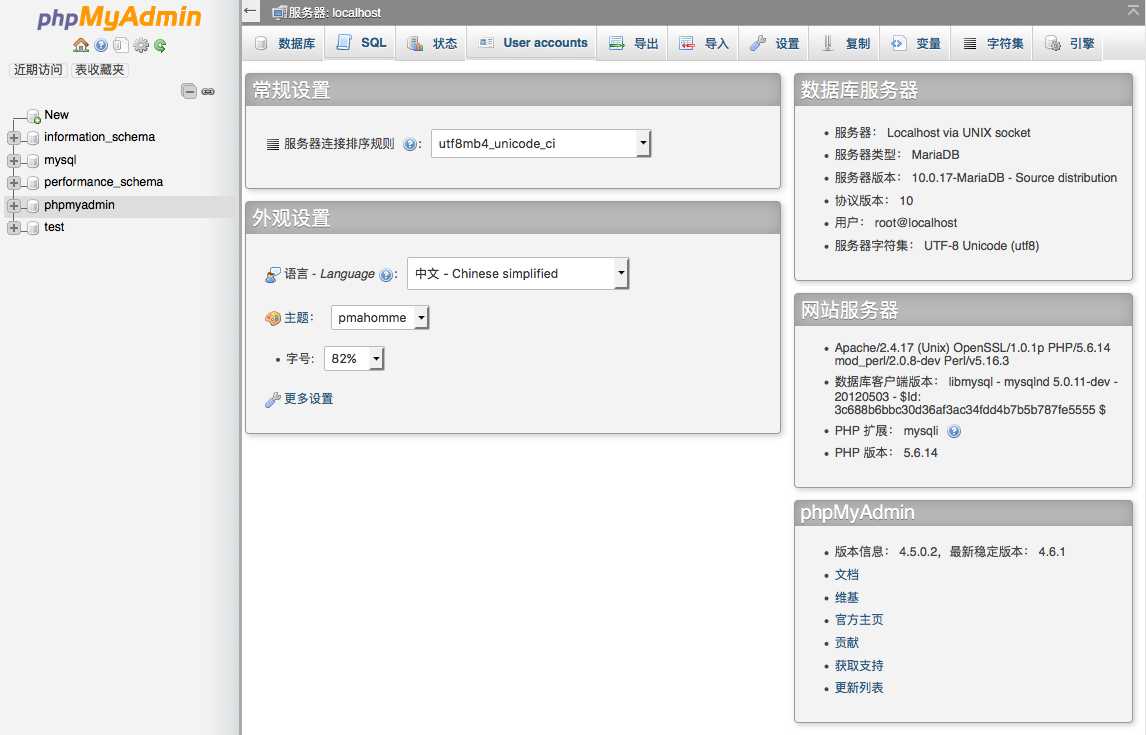Expand the test database node
This screenshot has width=1146, height=735.
[13, 227]
